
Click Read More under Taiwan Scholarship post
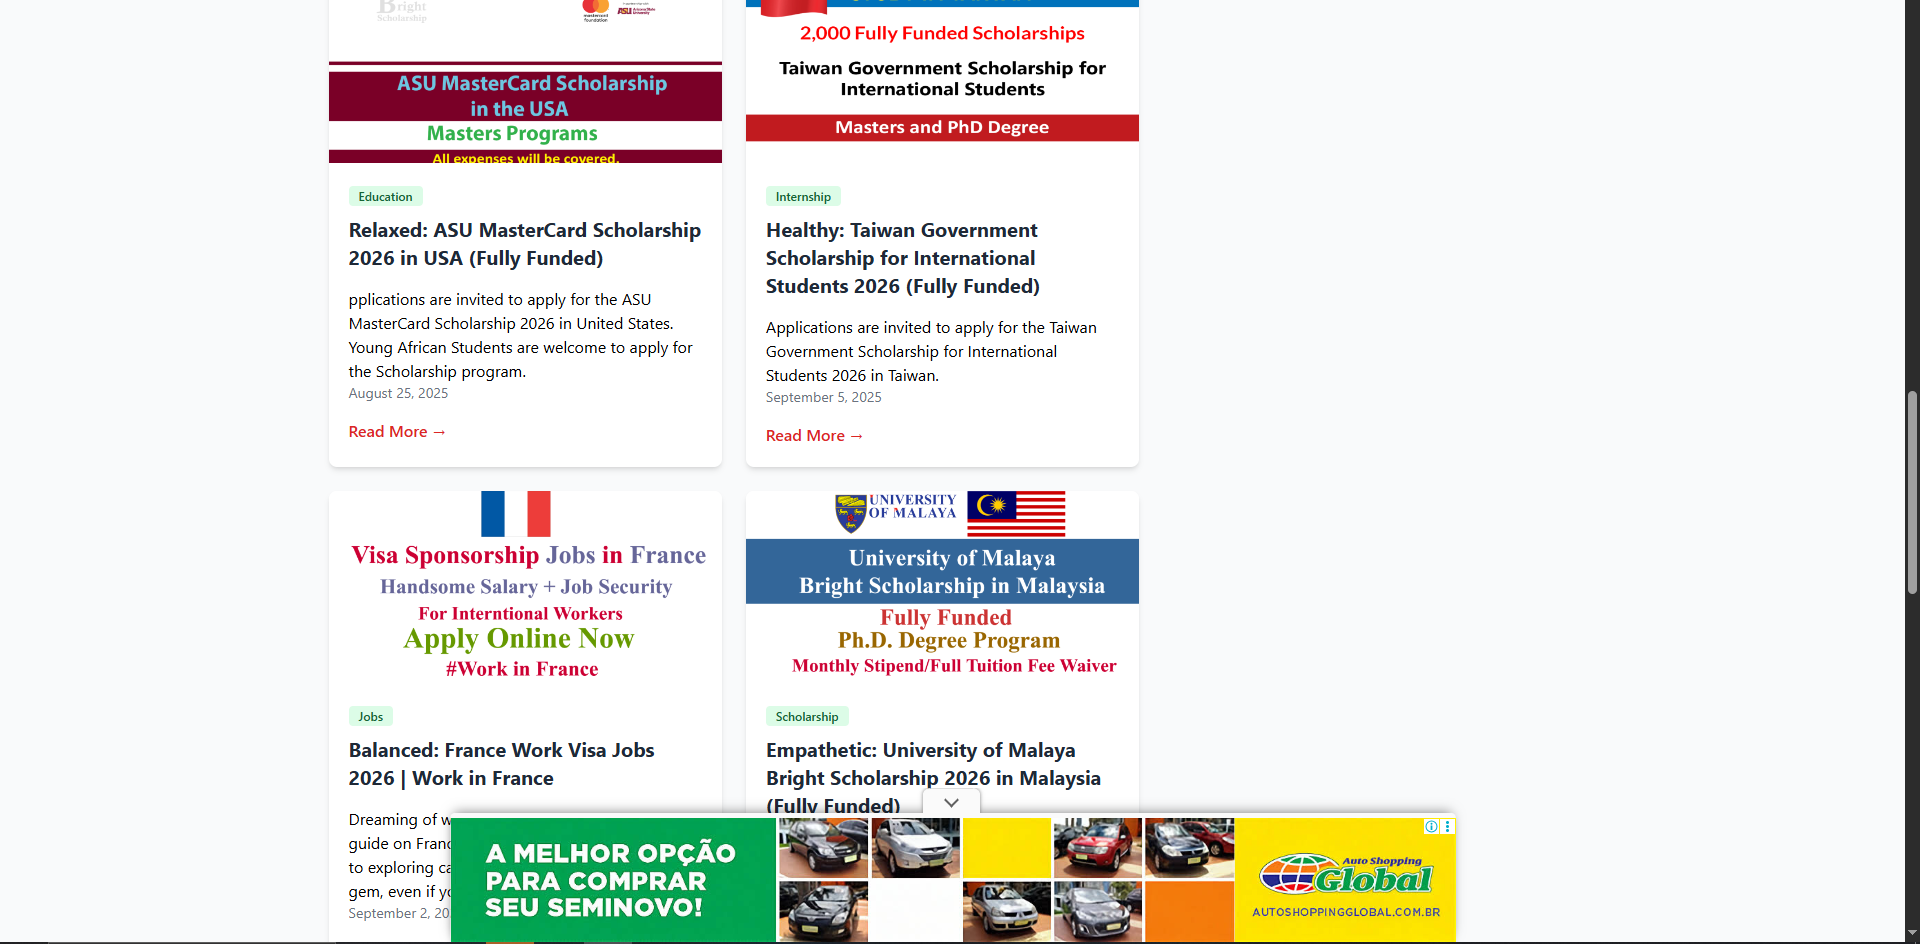point(814,436)
